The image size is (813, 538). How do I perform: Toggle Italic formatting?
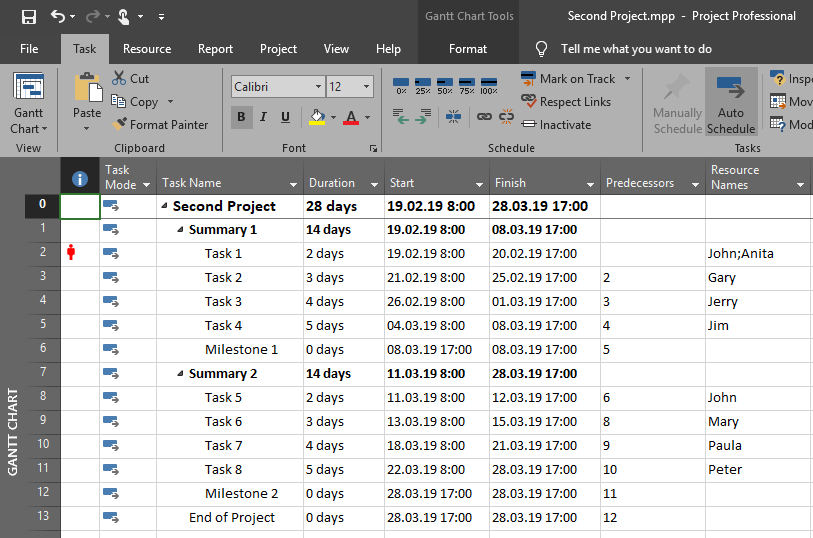click(264, 117)
